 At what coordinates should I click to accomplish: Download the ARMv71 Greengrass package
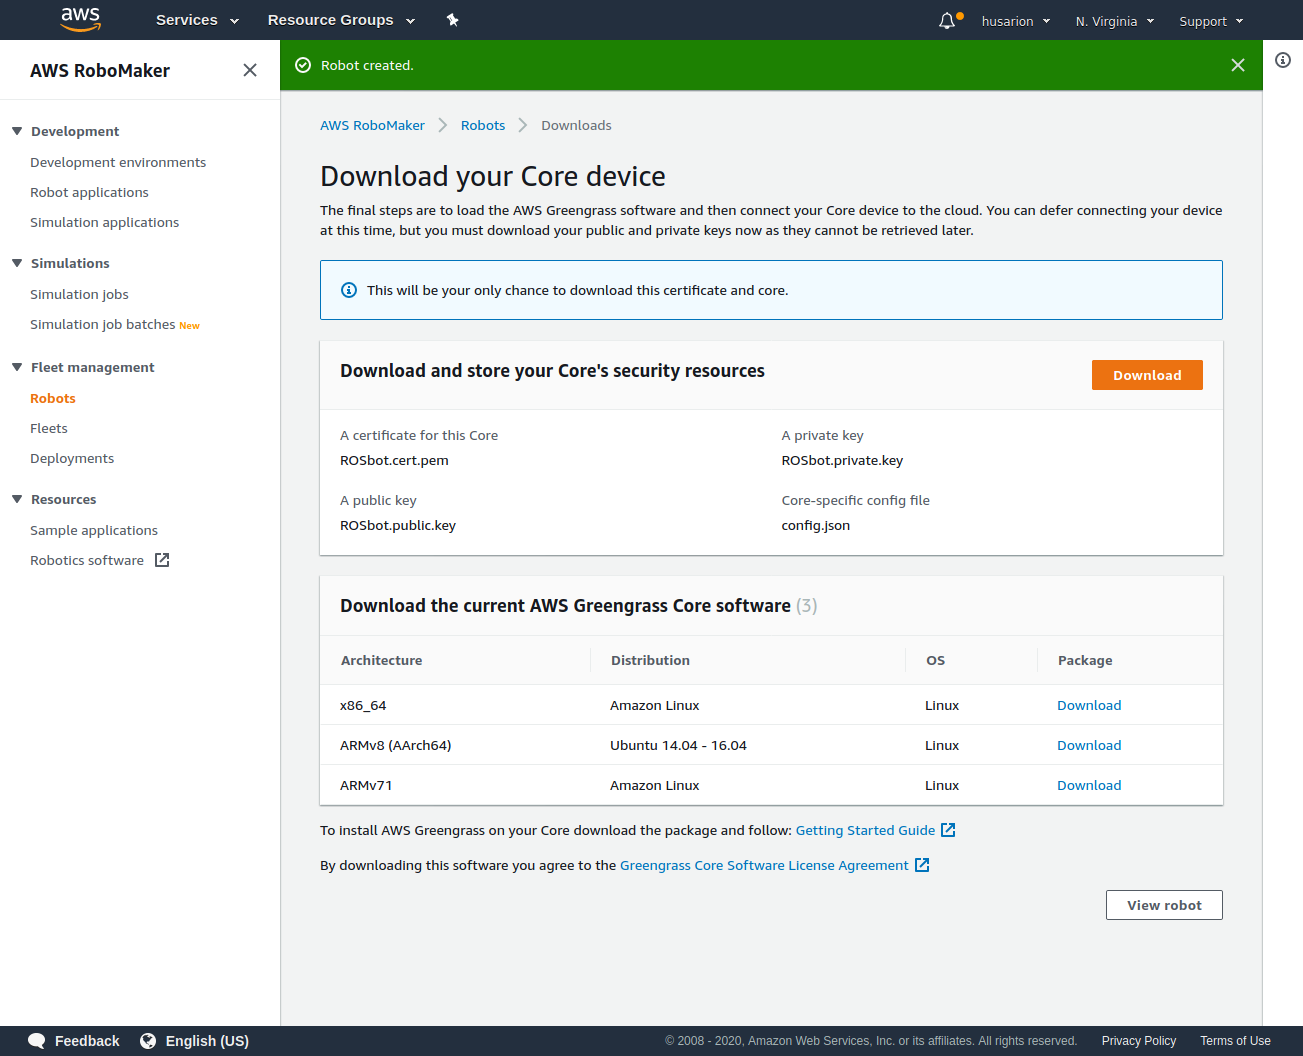click(x=1089, y=785)
